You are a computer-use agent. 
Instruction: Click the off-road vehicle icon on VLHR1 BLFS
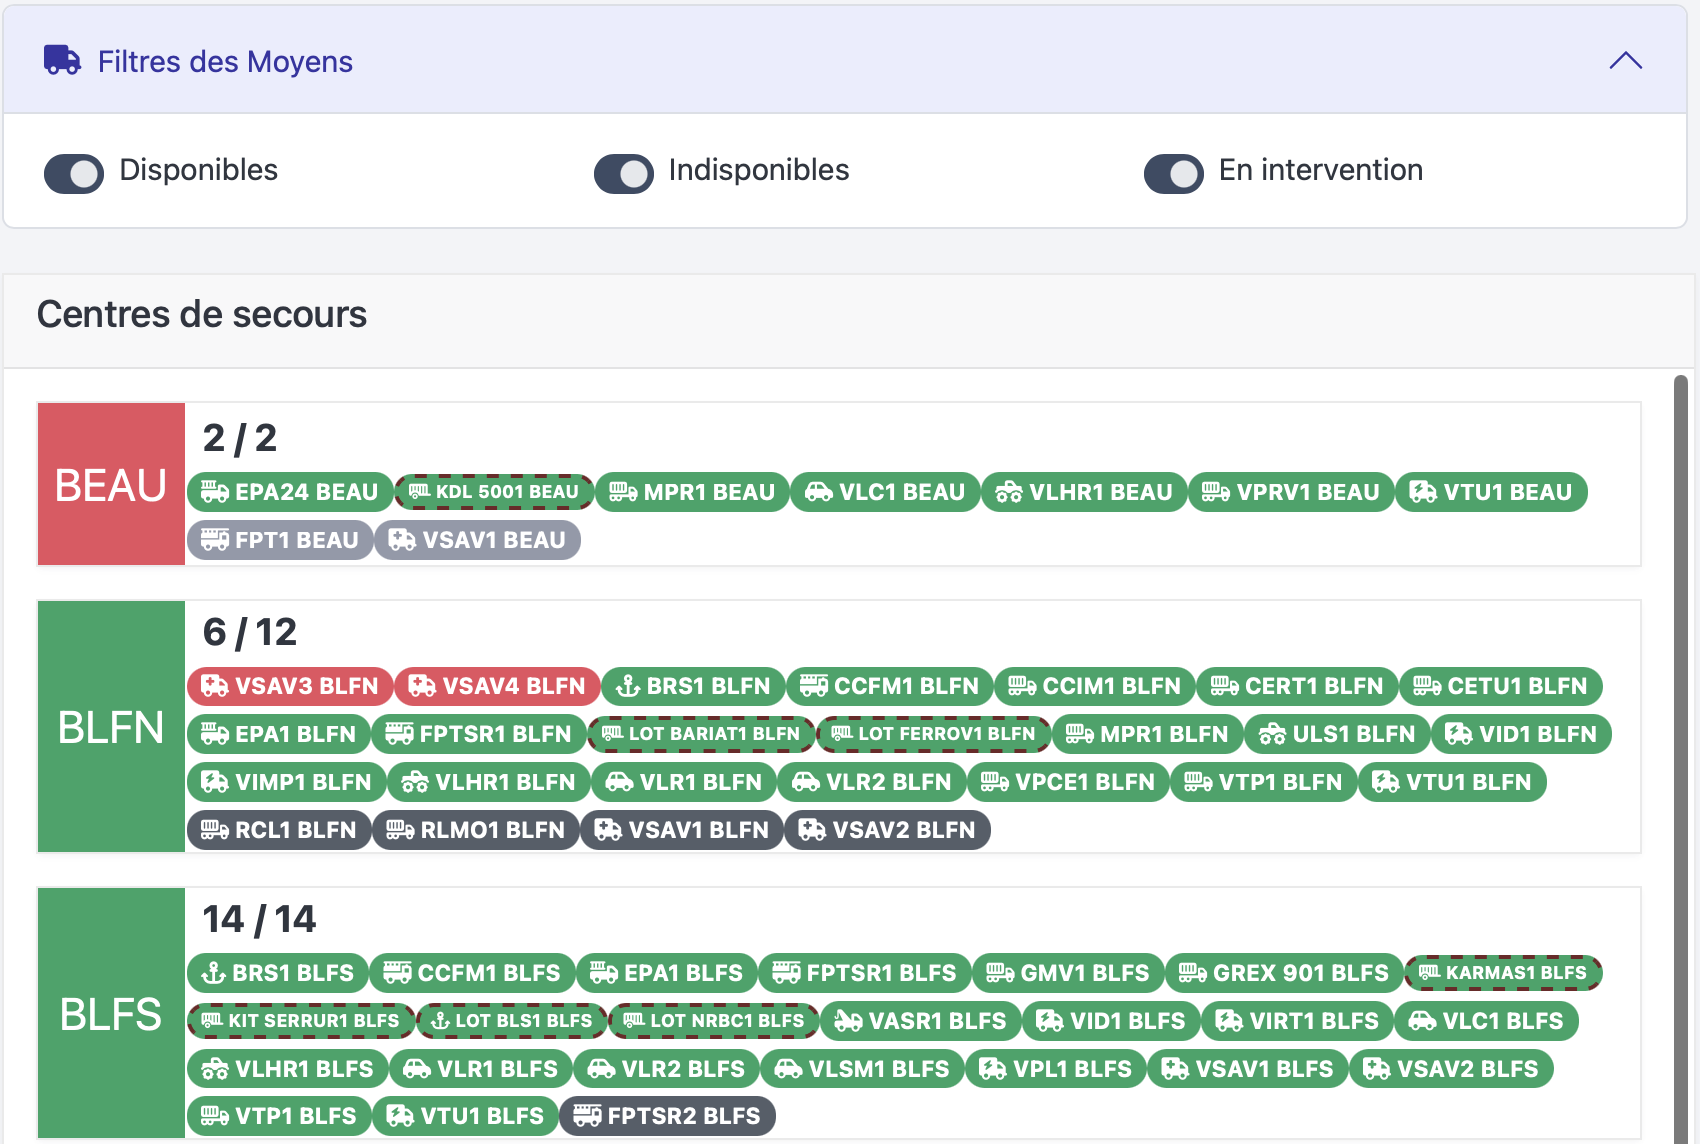(x=214, y=1069)
